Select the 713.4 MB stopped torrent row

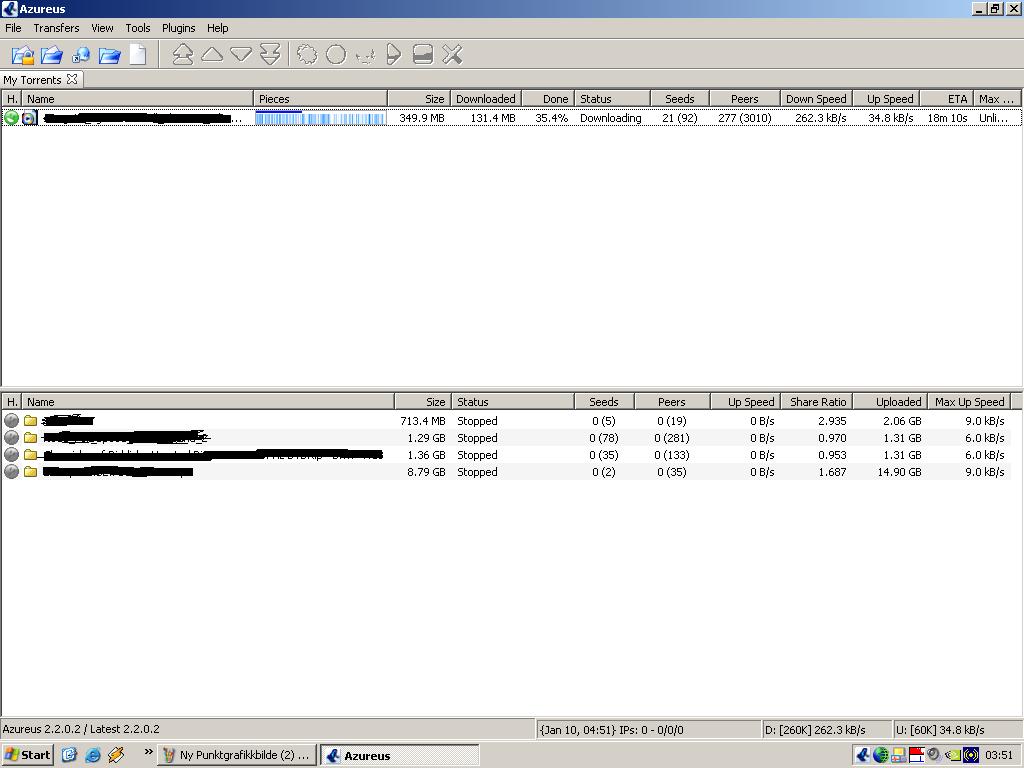[x=506, y=421]
